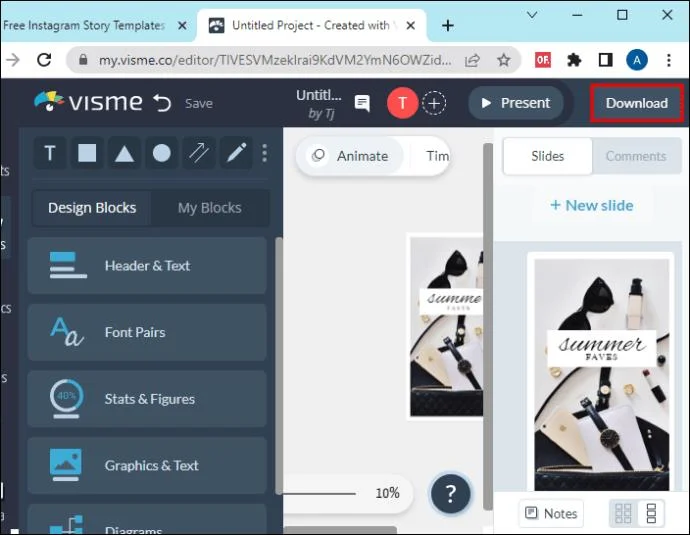Select the arrow line tool
The width and height of the screenshot is (690, 535).
coord(199,154)
